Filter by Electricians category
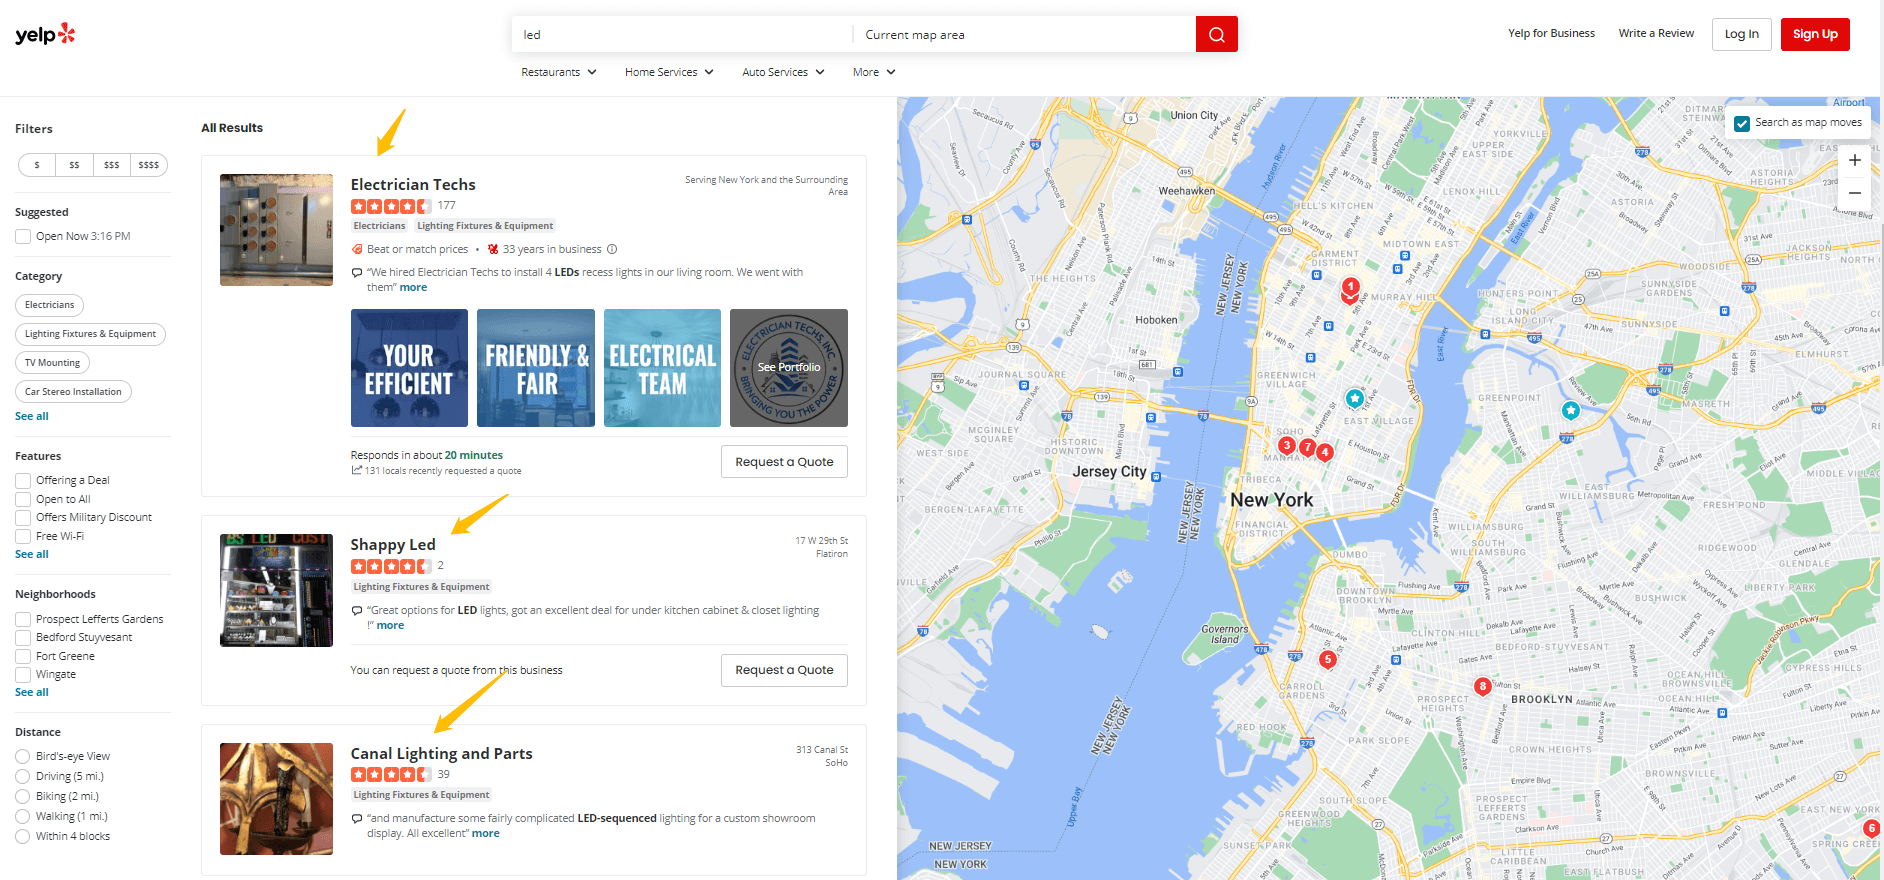The image size is (1884, 880). click(x=49, y=305)
